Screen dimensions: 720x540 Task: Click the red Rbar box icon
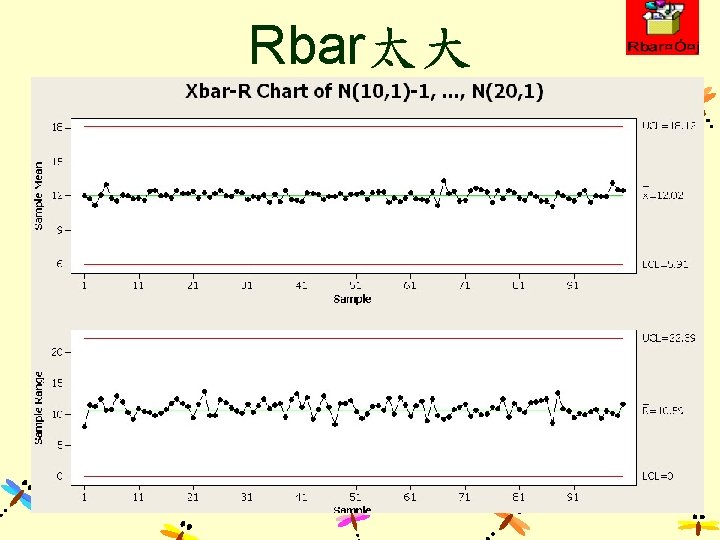click(x=663, y=28)
